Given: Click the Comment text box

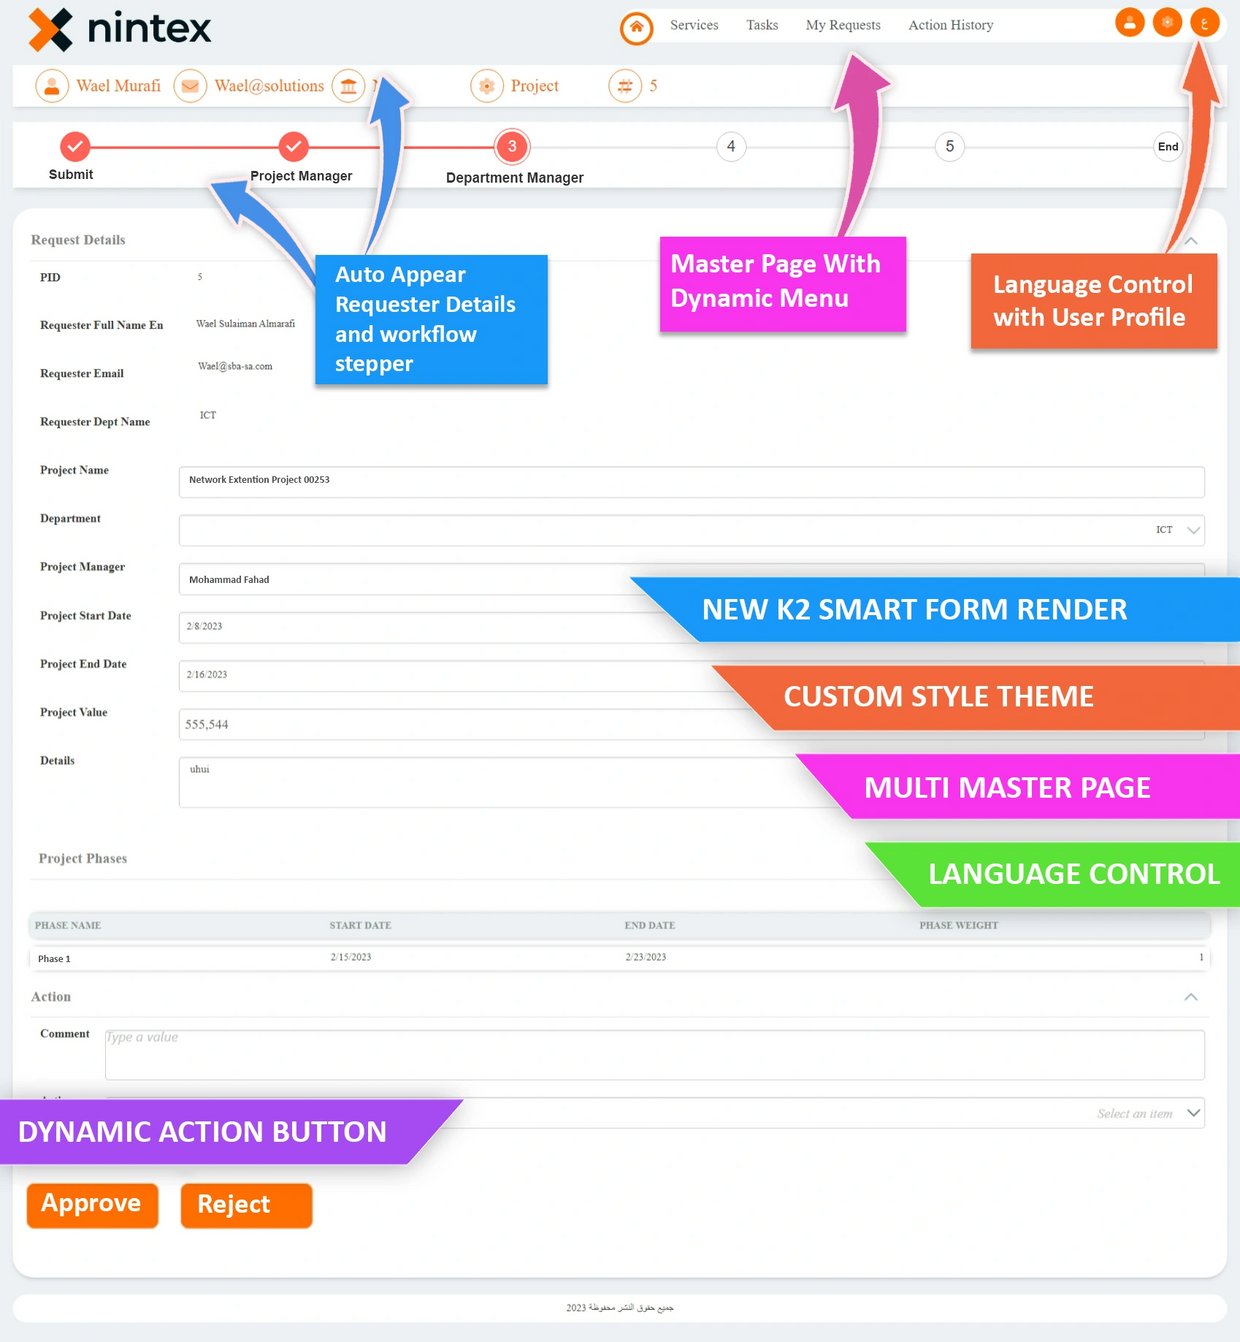Looking at the screenshot, I should pyautogui.click(x=655, y=1055).
